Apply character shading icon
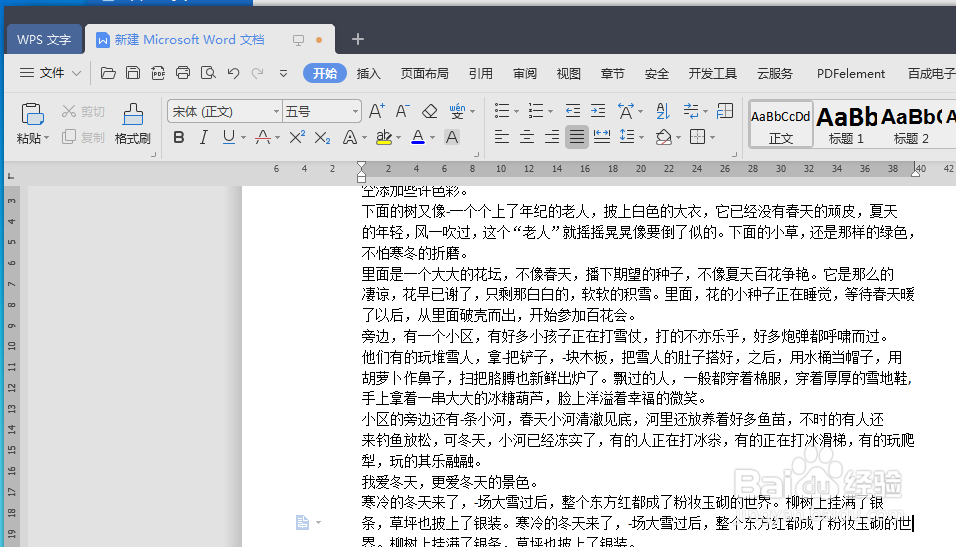 (x=452, y=137)
